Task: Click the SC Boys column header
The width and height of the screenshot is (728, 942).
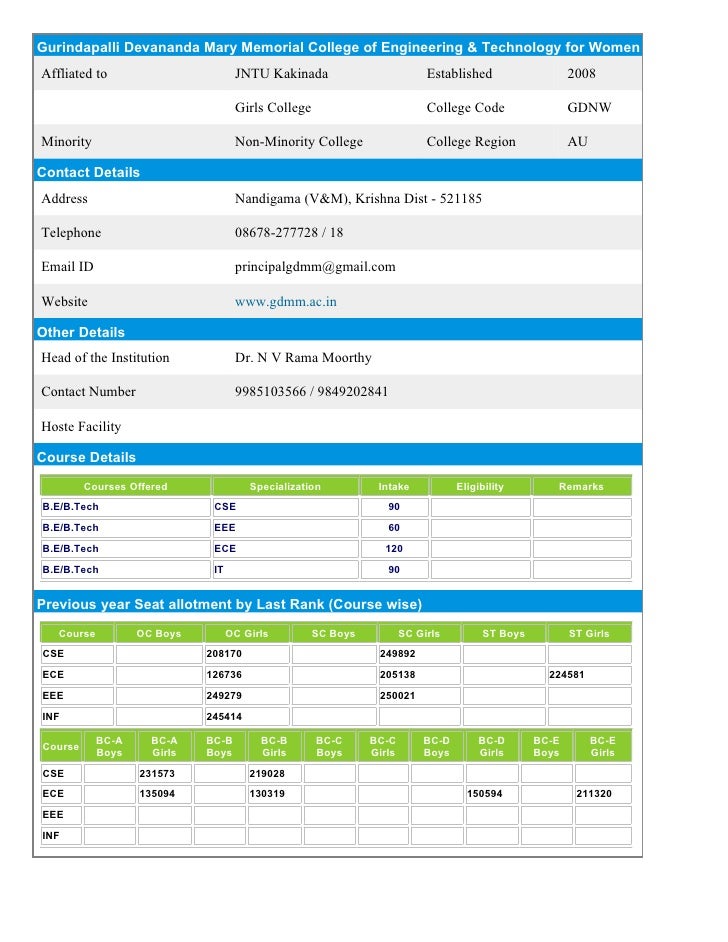Action: tap(333, 633)
